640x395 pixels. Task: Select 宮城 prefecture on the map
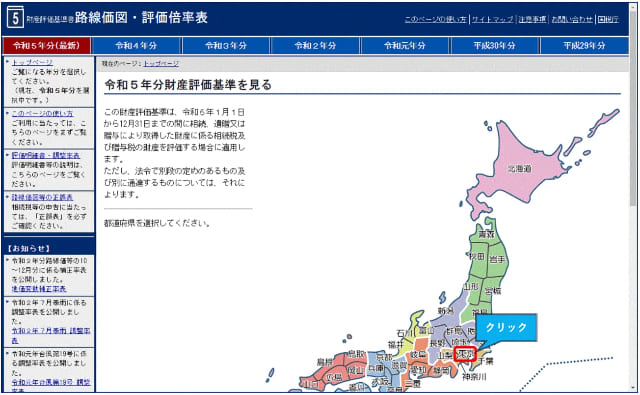493,291
